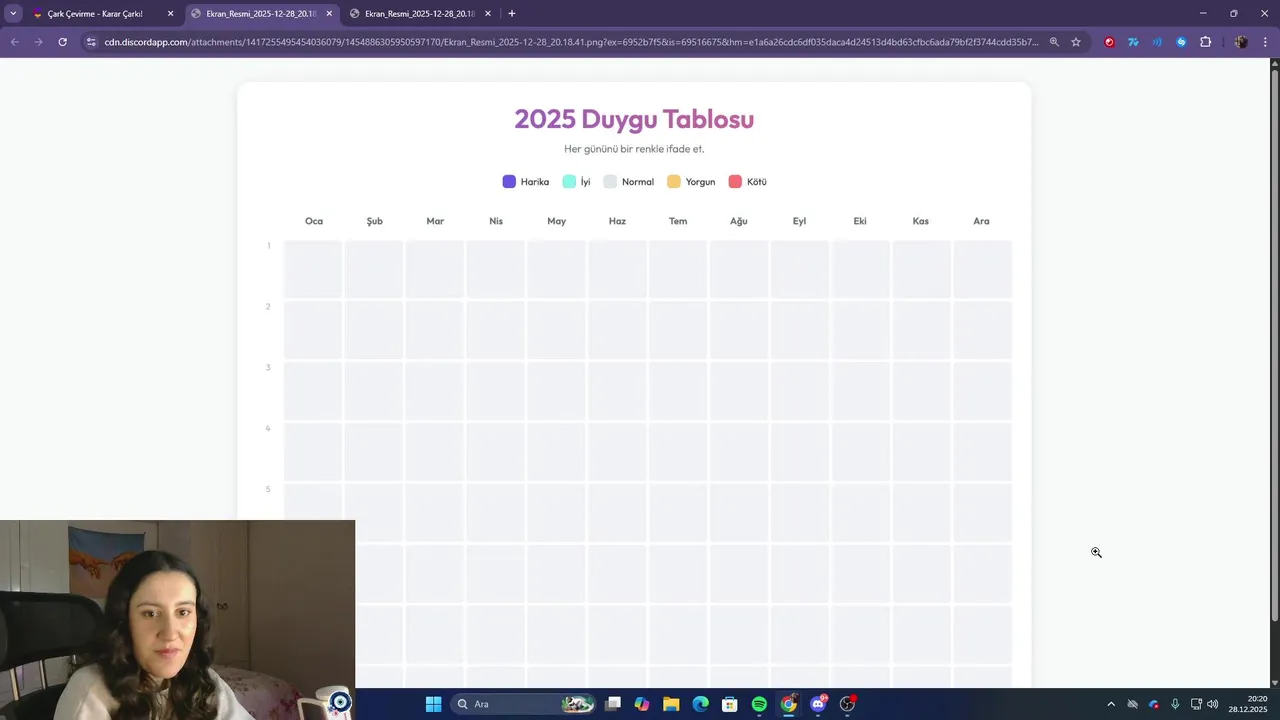Click the Şub column header
The width and height of the screenshot is (1280, 720).
(375, 221)
